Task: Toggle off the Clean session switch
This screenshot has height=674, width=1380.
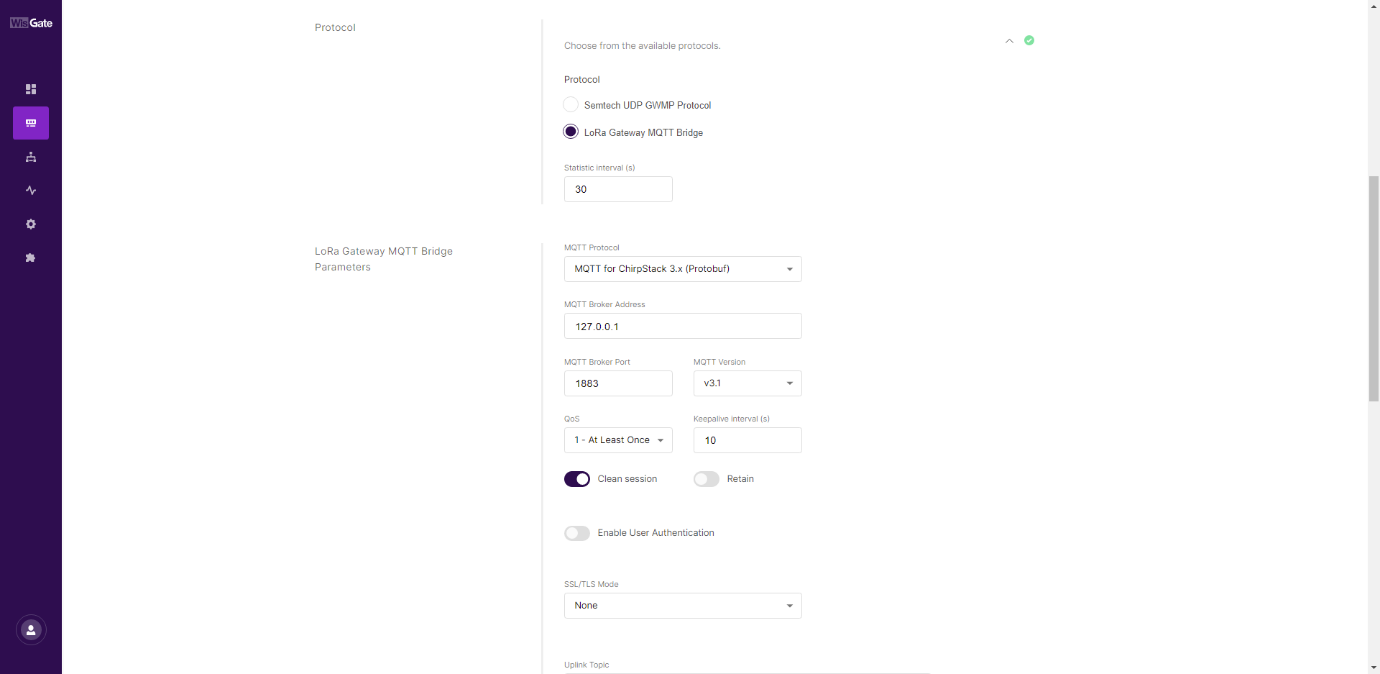Action: (x=577, y=478)
